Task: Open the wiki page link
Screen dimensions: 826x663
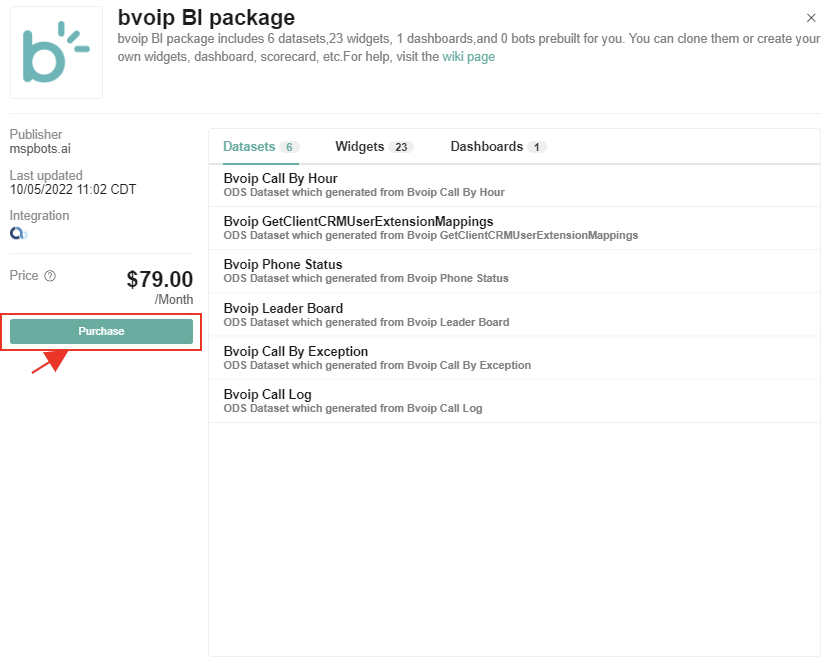Action: tap(468, 57)
